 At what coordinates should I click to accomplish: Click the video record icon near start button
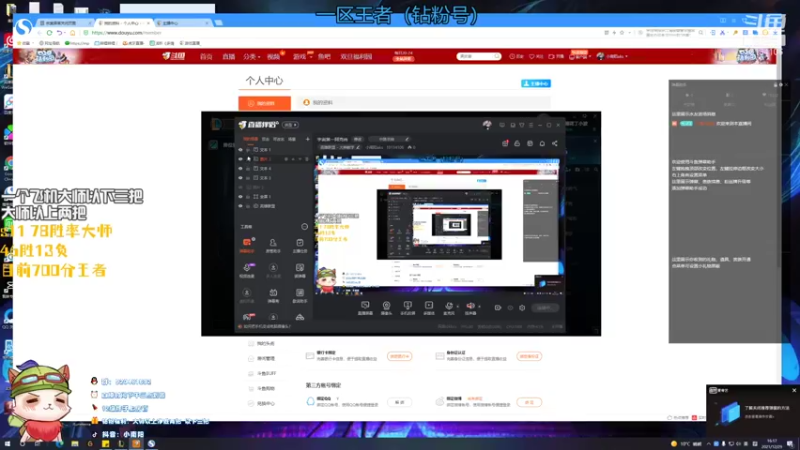click(x=497, y=308)
